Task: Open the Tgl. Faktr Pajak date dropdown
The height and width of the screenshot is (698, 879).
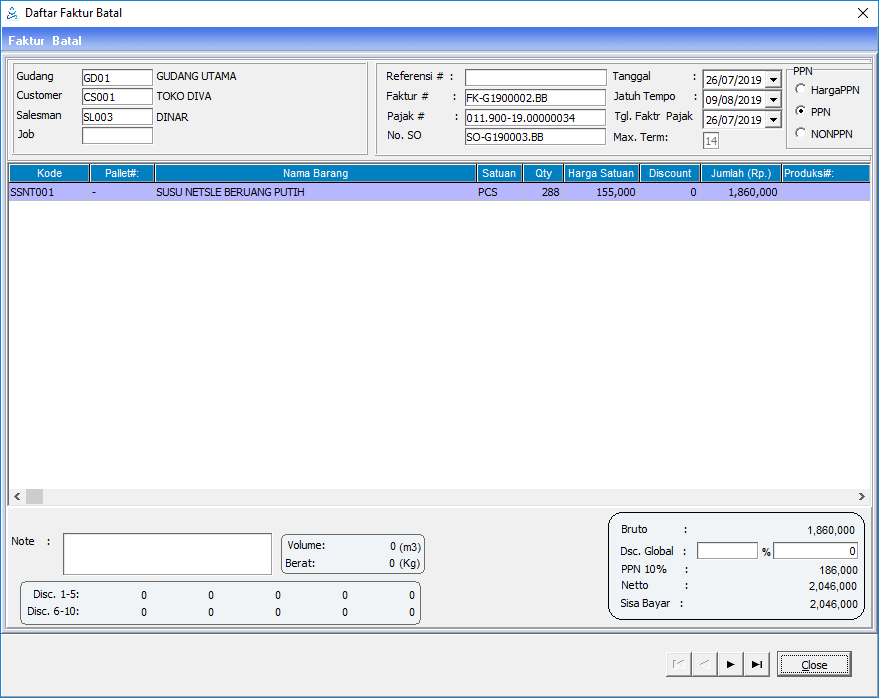Action: click(x=773, y=120)
